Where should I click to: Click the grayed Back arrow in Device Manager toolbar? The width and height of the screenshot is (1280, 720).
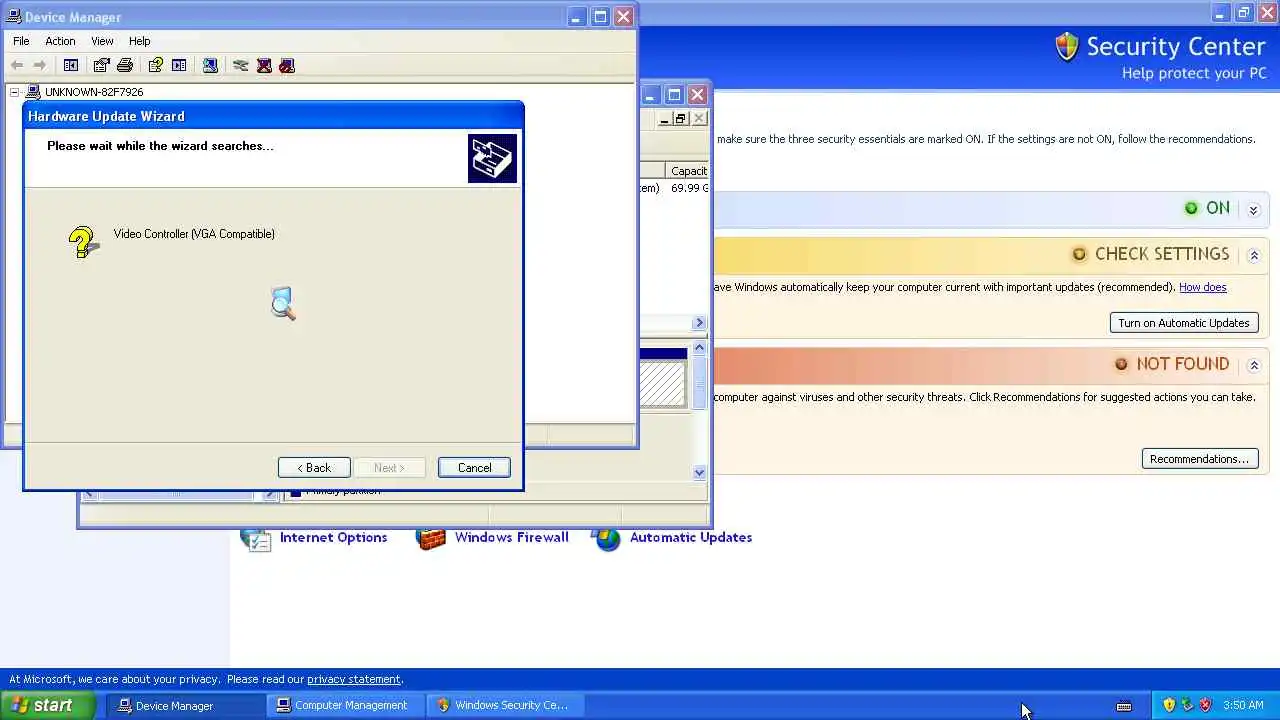(17, 65)
